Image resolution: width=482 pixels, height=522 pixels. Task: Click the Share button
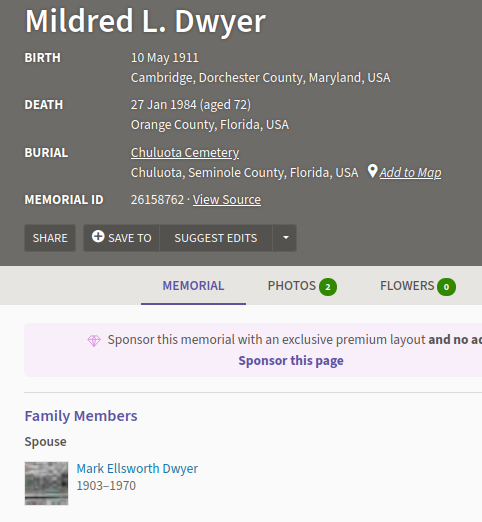click(50, 238)
